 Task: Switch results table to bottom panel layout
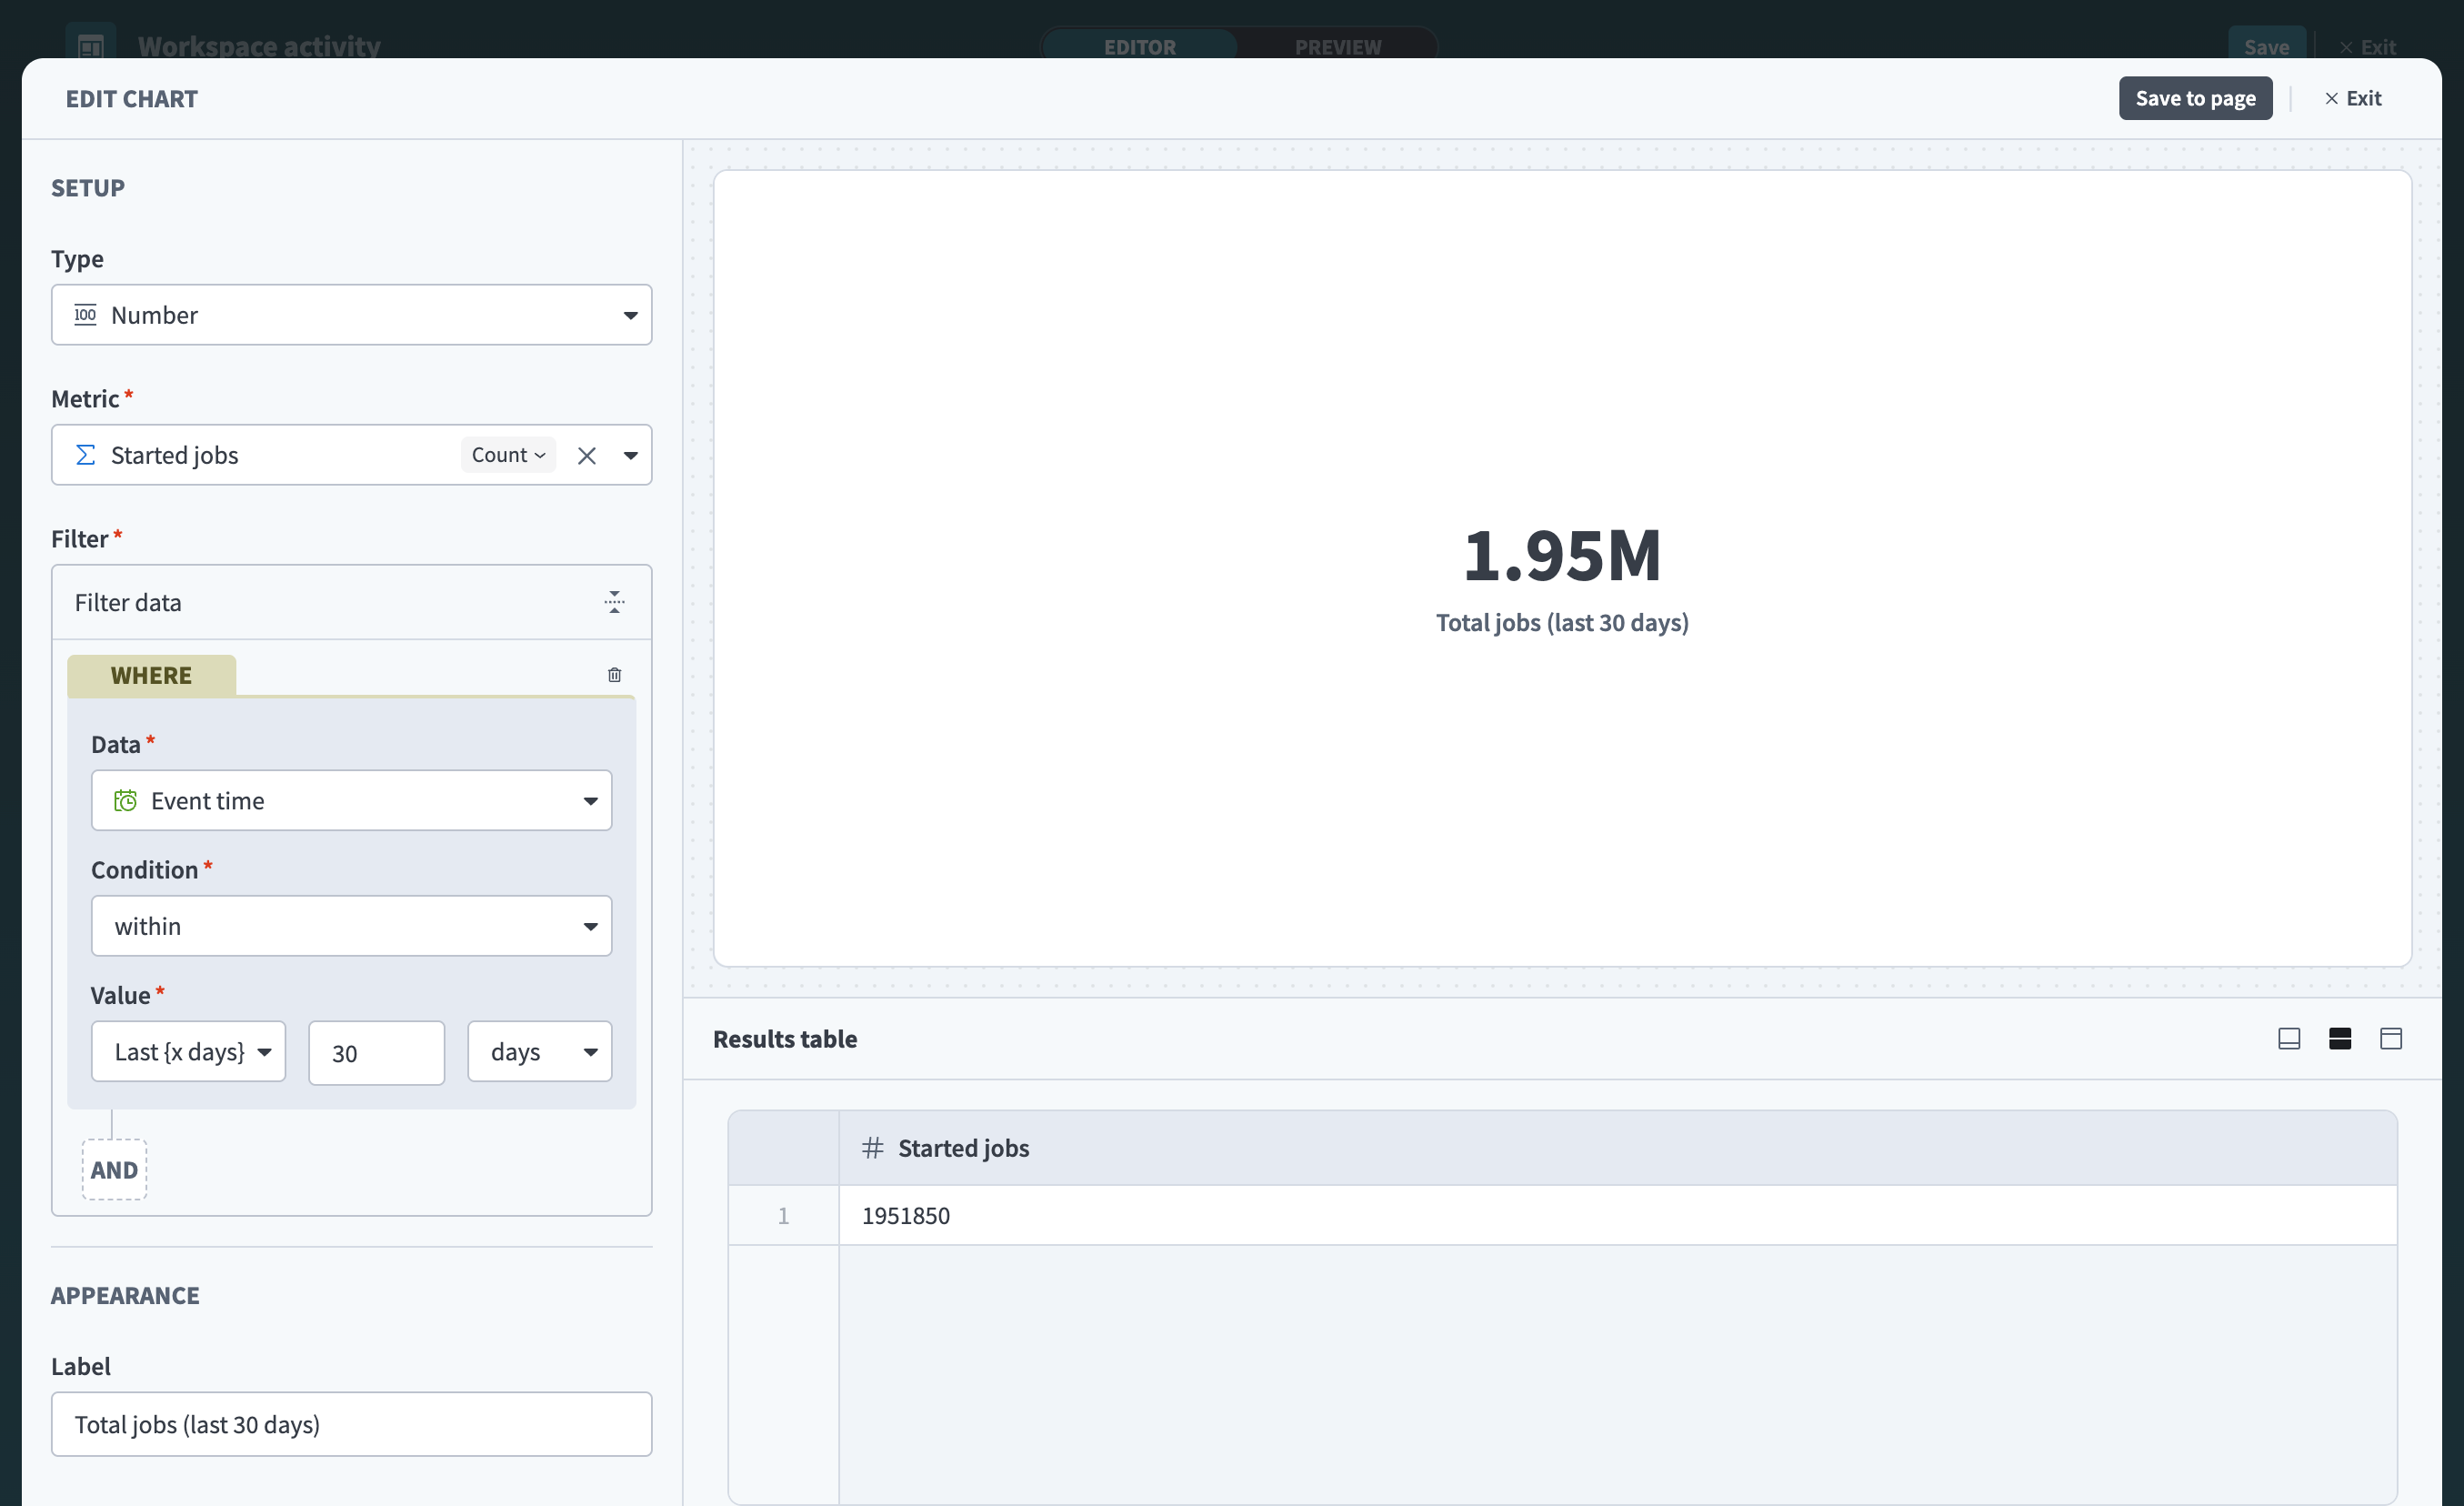click(2289, 1039)
